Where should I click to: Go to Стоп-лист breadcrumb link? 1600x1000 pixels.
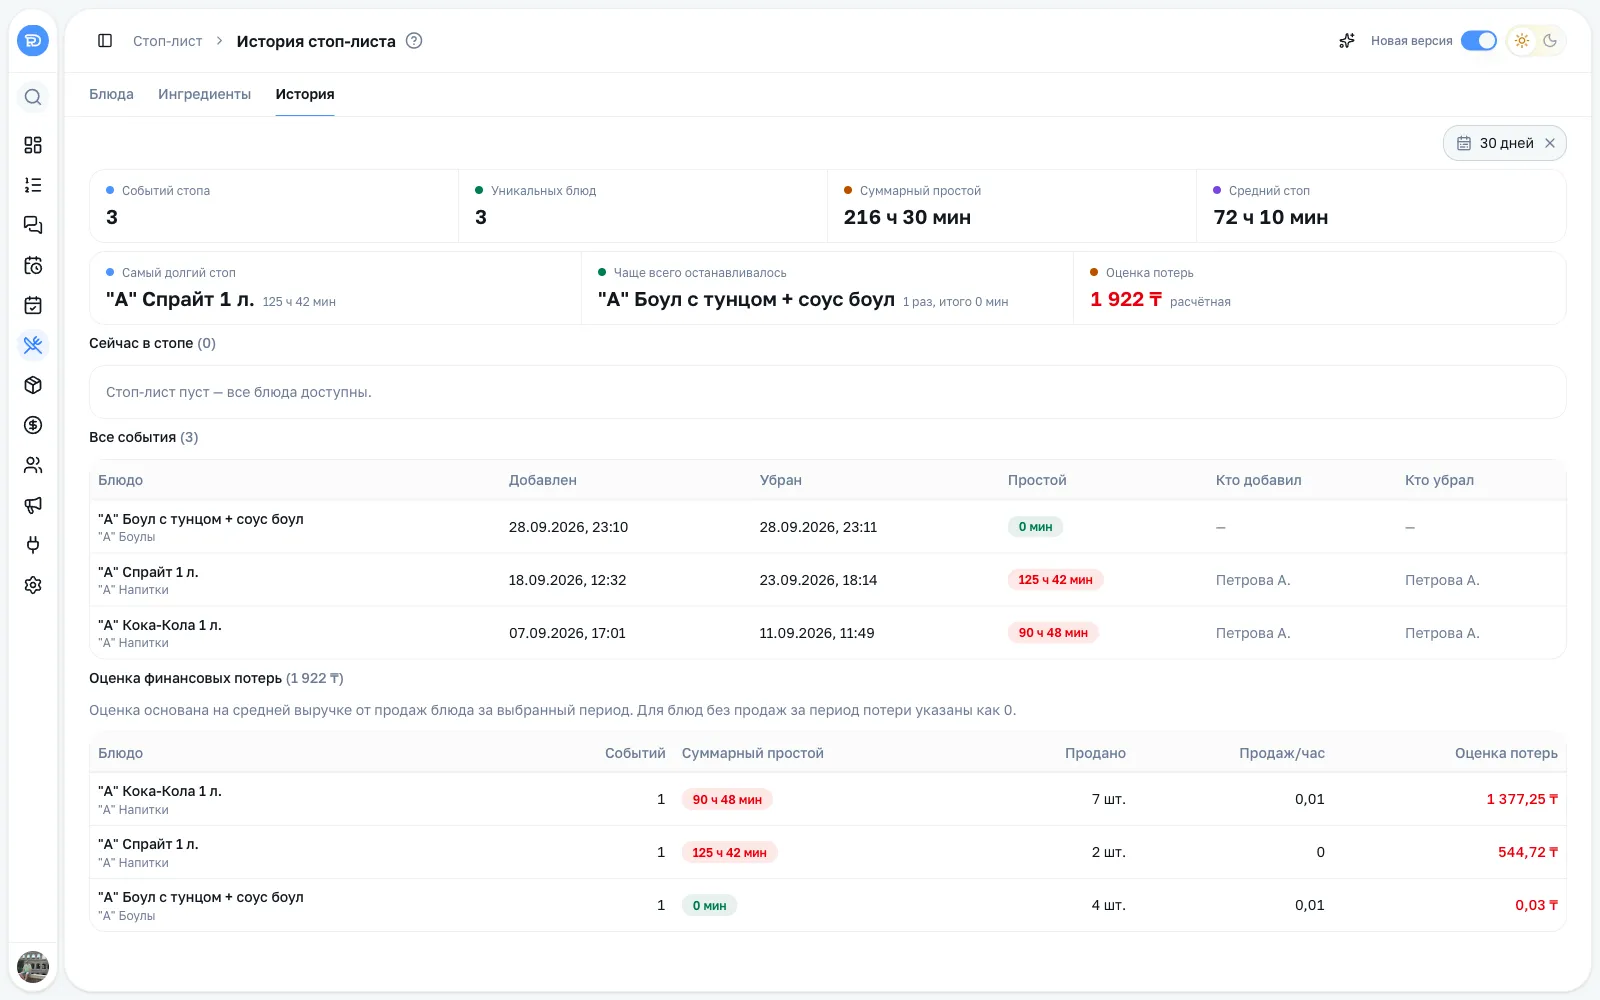tap(168, 41)
